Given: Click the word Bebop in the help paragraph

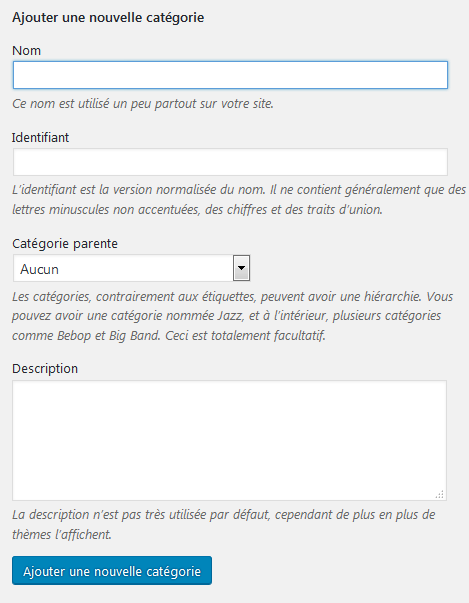Looking at the screenshot, I should [x=74, y=336].
